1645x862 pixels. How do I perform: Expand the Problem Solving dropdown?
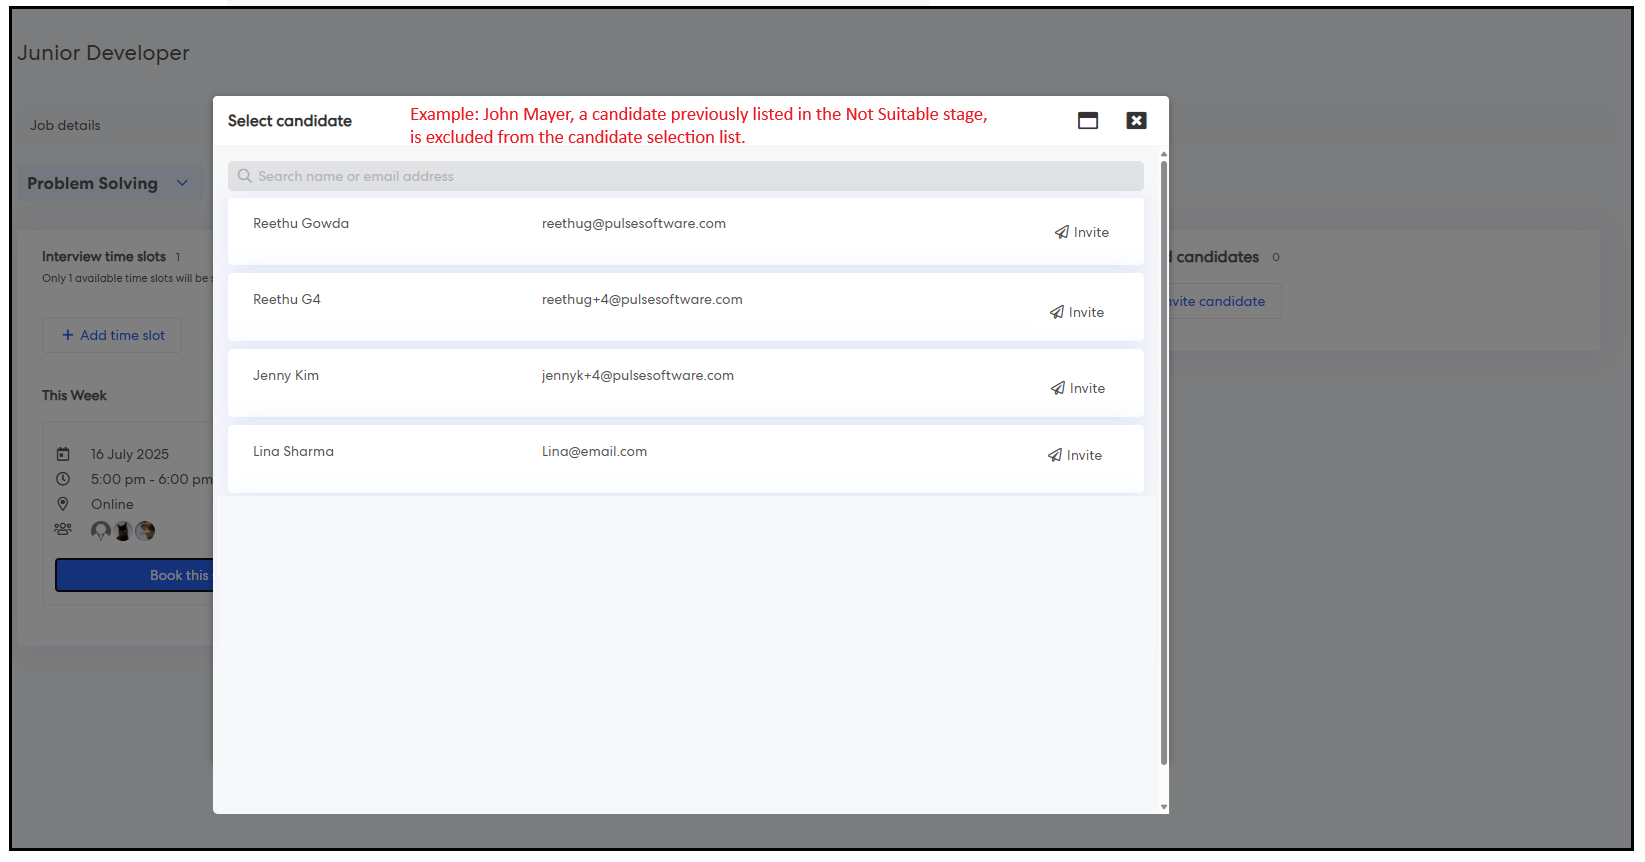pos(182,183)
